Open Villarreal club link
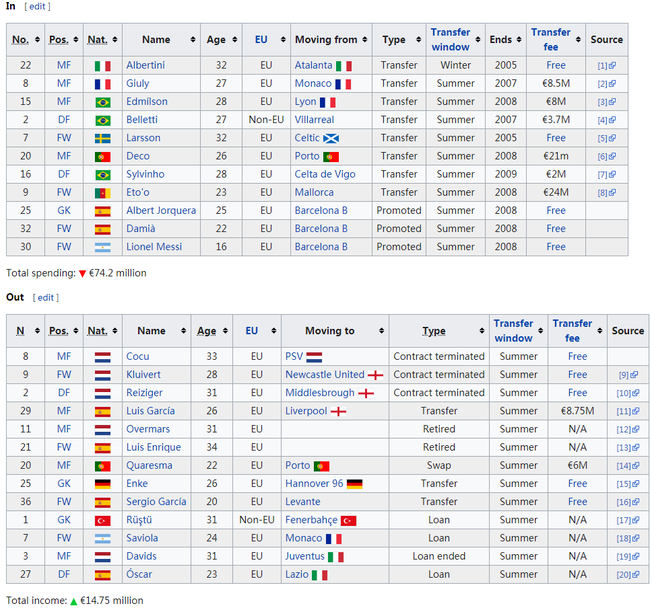Image resolution: width=650 pixels, height=610 pixels. (x=314, y=120)
